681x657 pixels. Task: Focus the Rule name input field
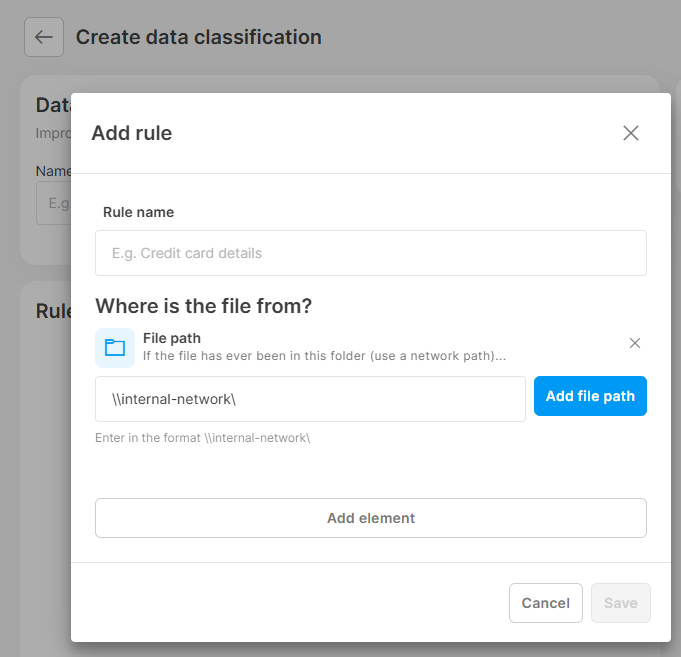[x=370, y=253]
